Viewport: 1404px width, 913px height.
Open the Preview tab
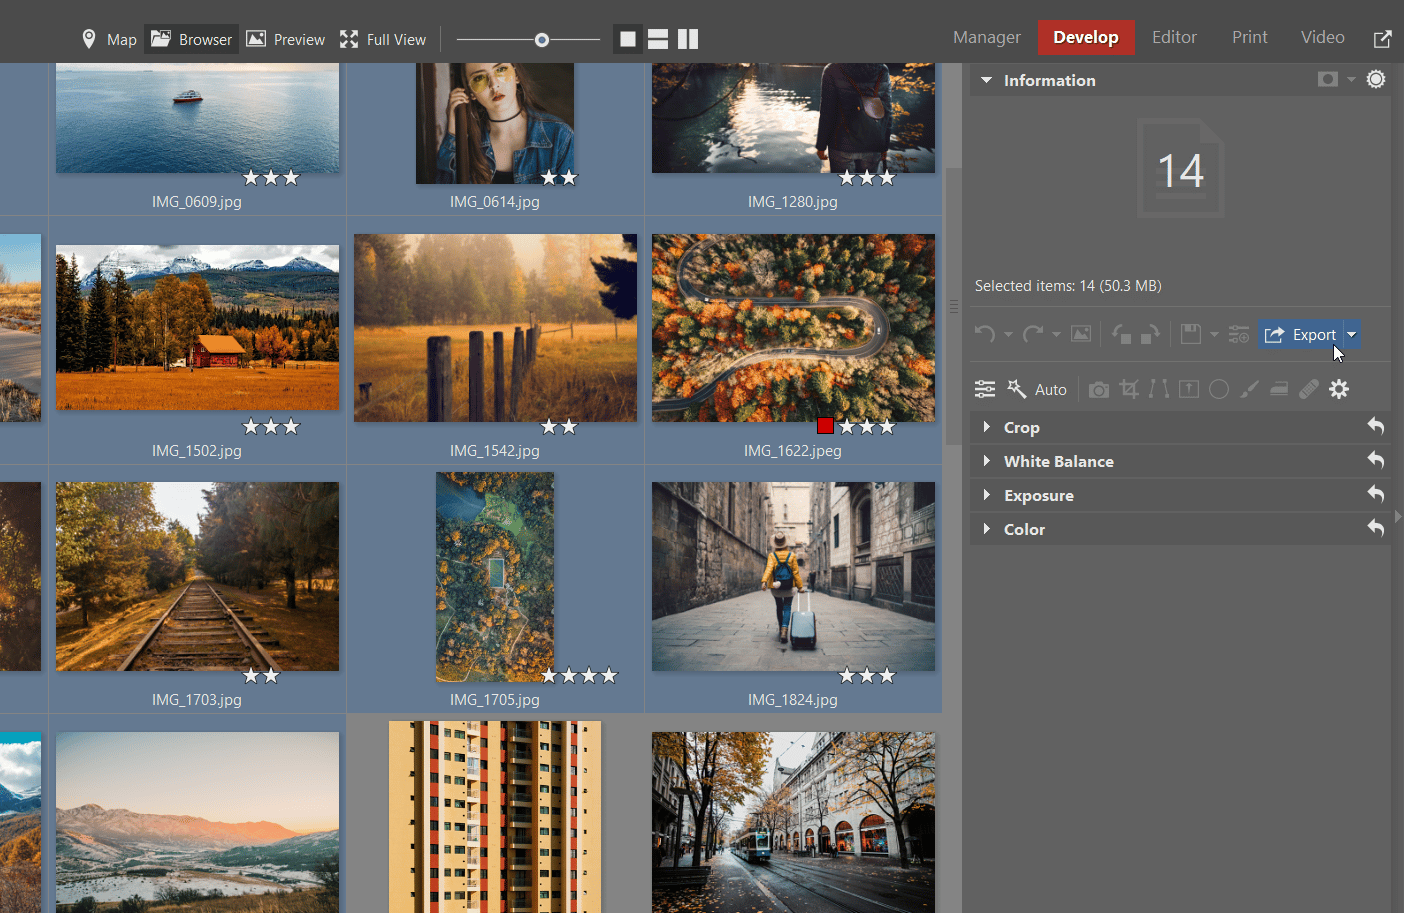click(285, 39)
